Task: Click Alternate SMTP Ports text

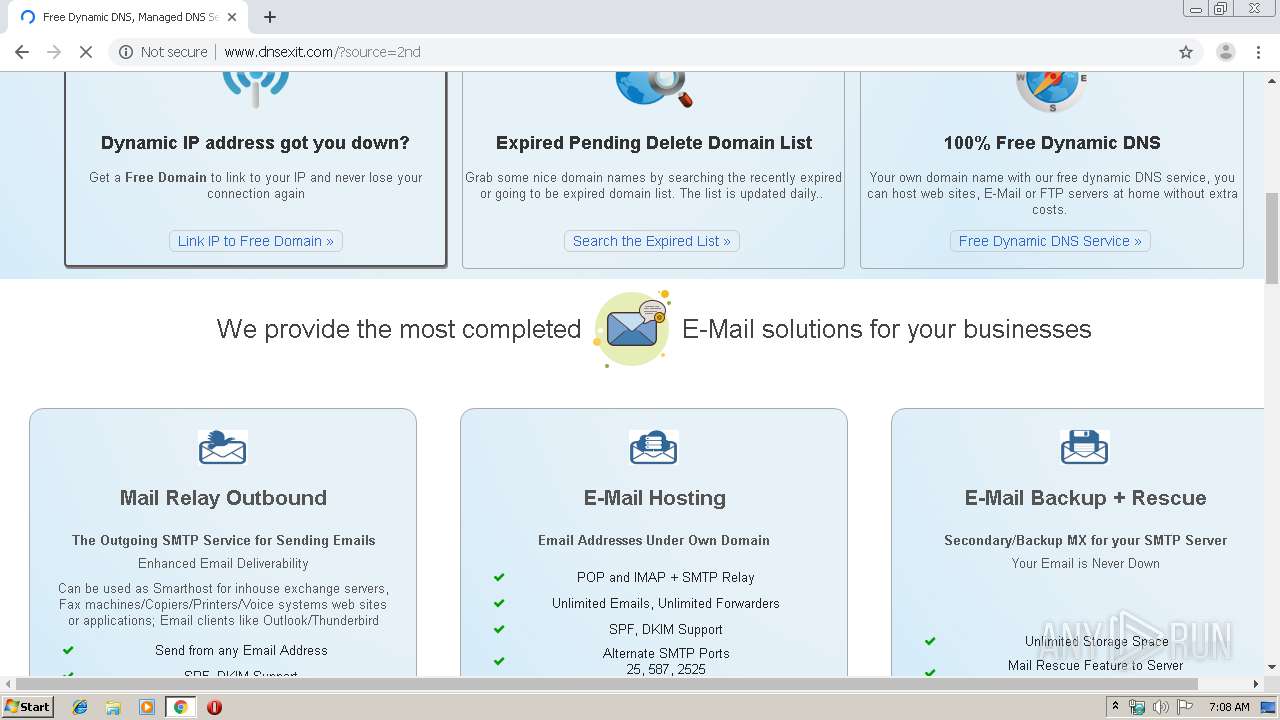Action: (666, 653)
